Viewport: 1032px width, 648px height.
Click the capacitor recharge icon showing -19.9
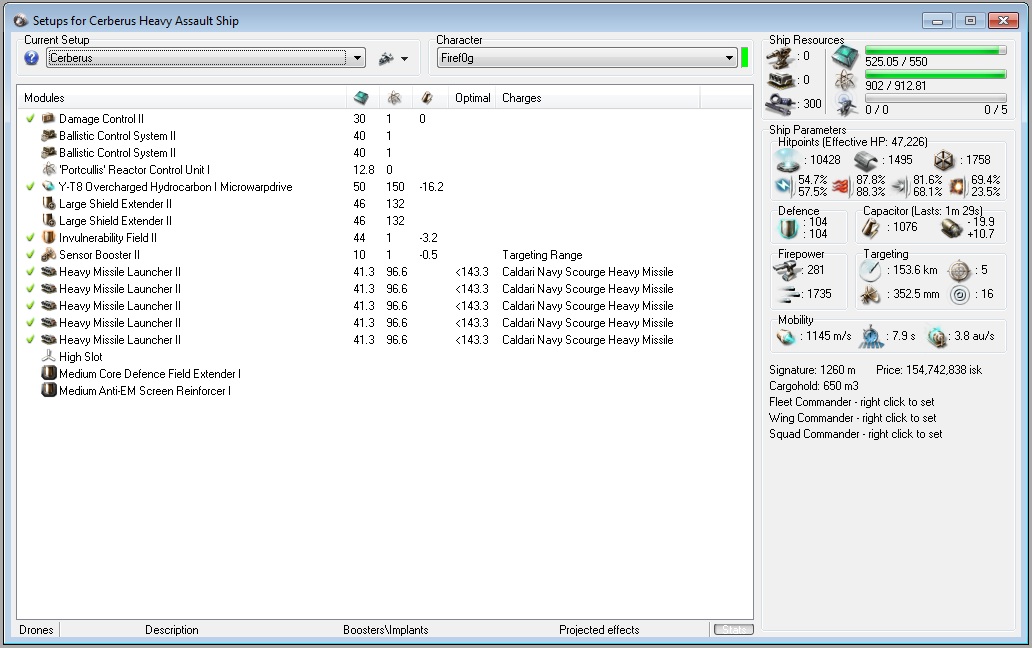(951, 228)
